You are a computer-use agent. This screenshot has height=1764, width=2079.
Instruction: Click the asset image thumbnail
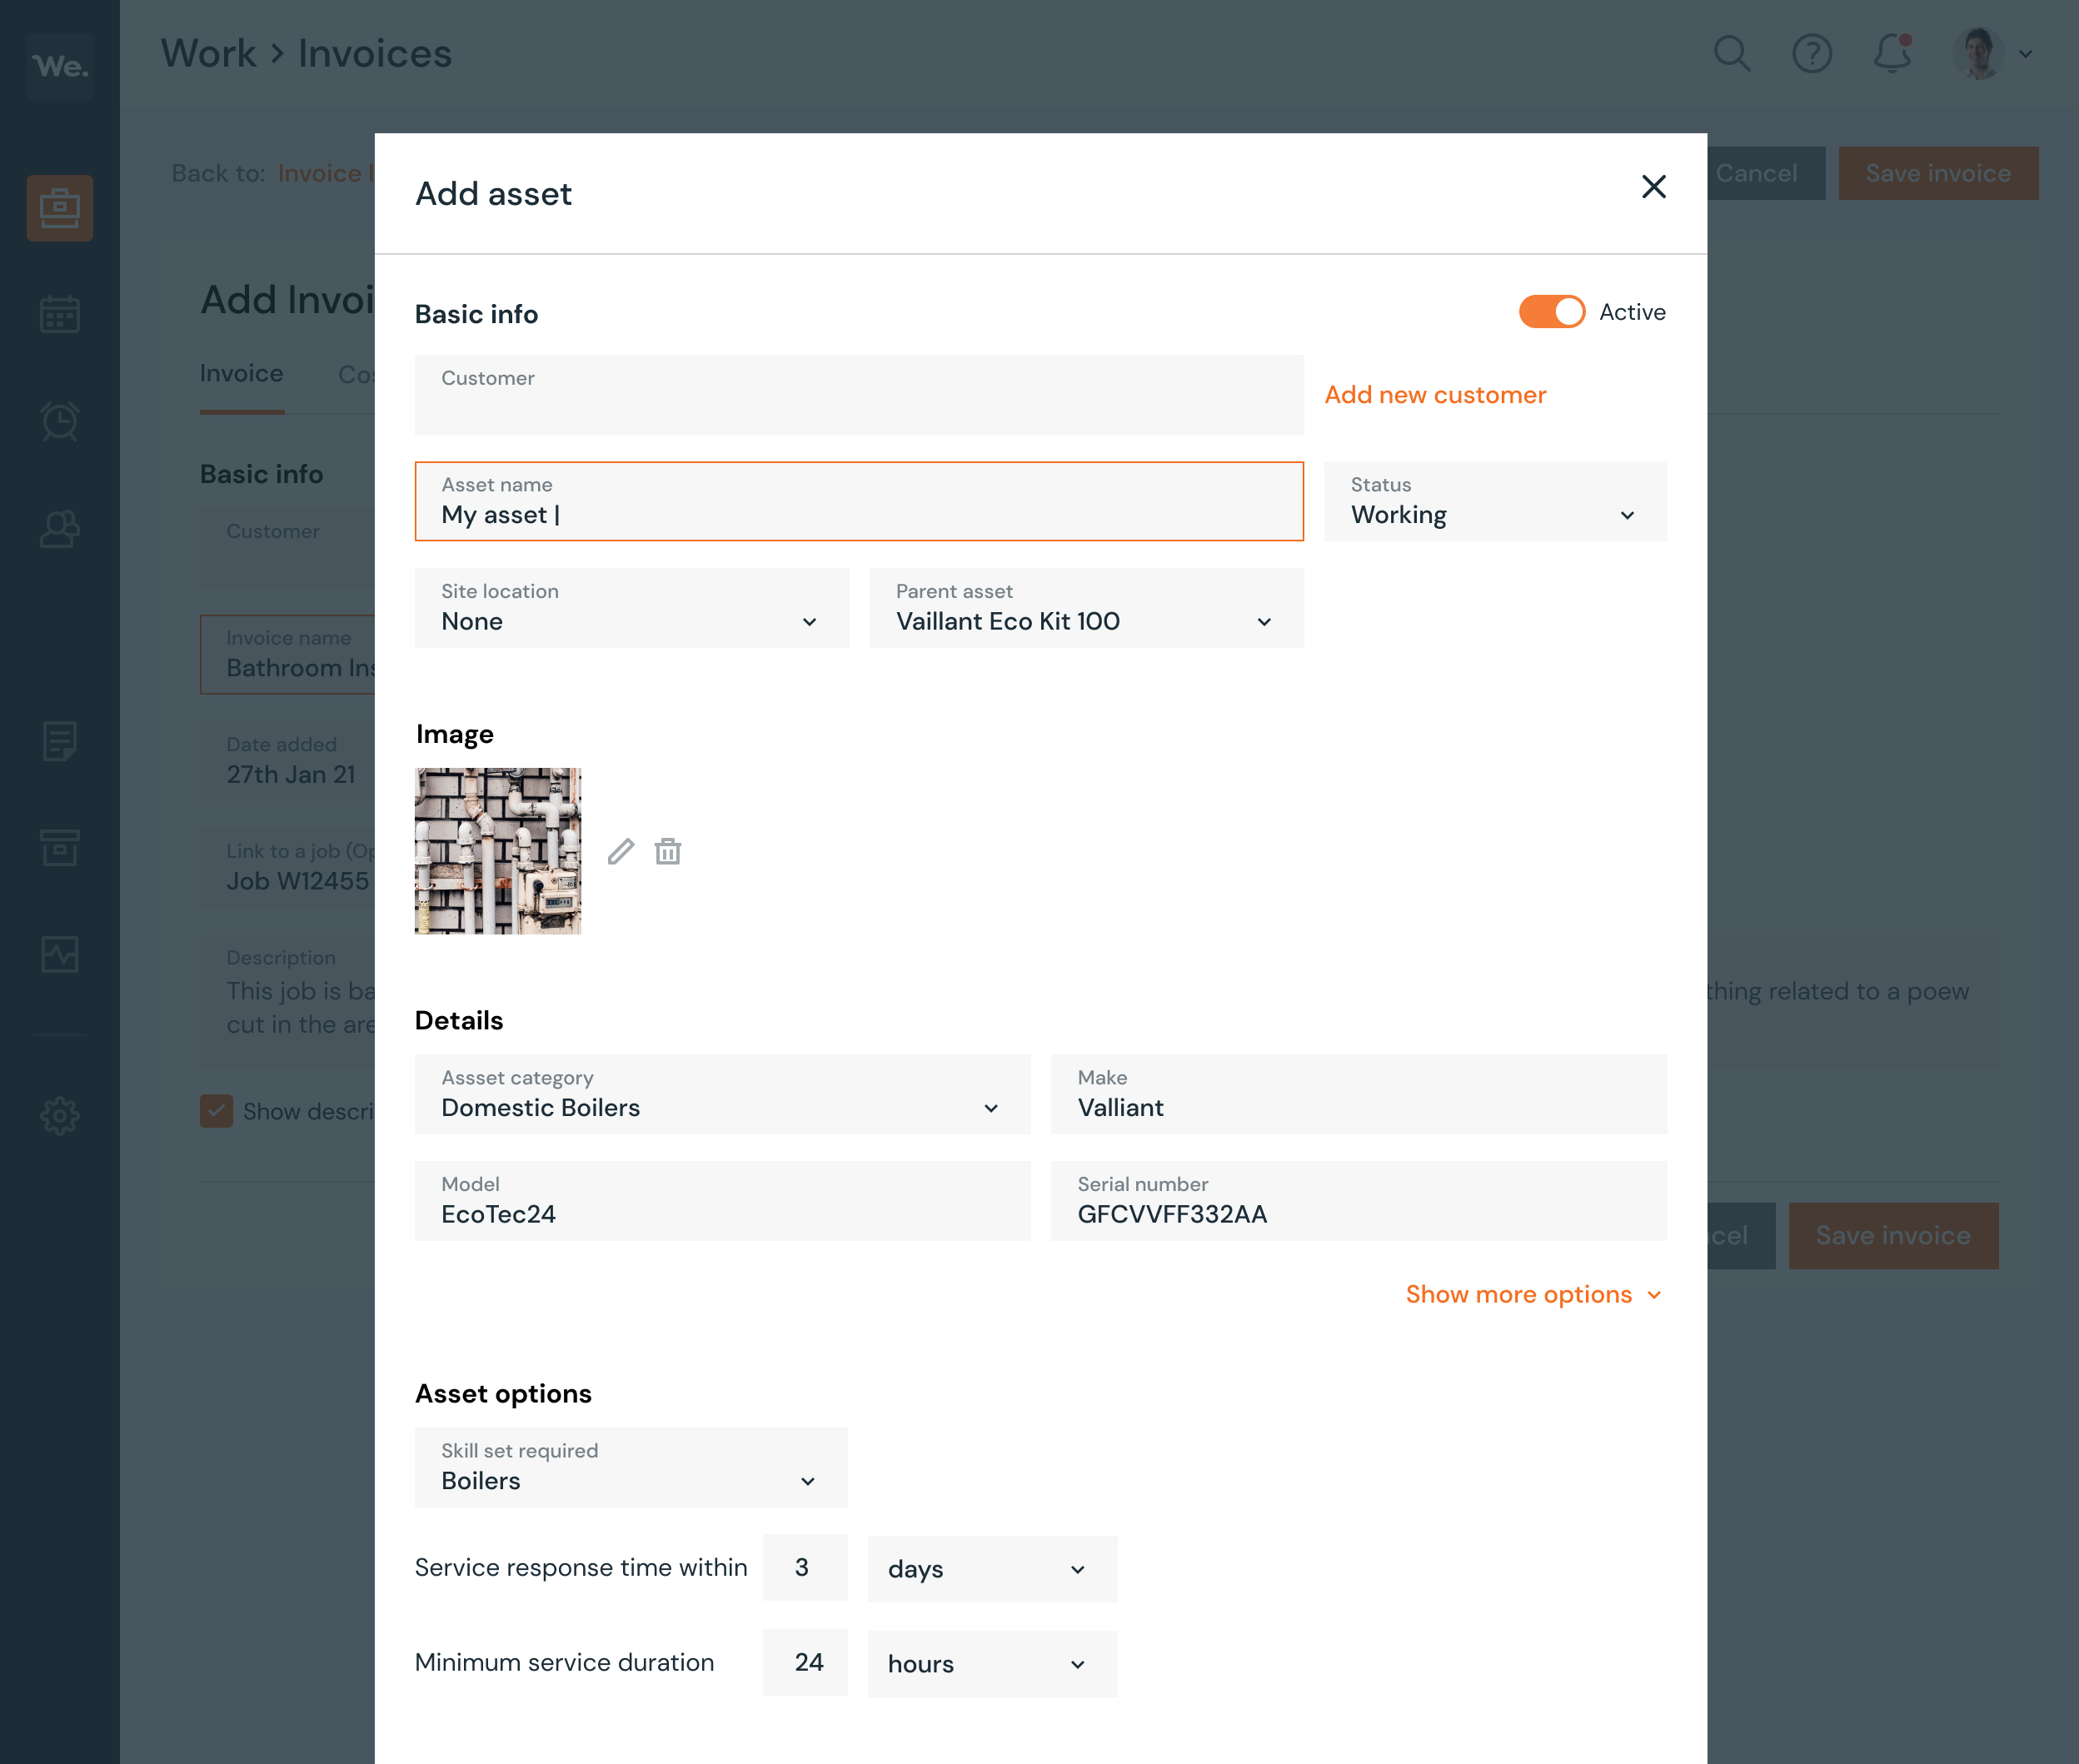497,849
